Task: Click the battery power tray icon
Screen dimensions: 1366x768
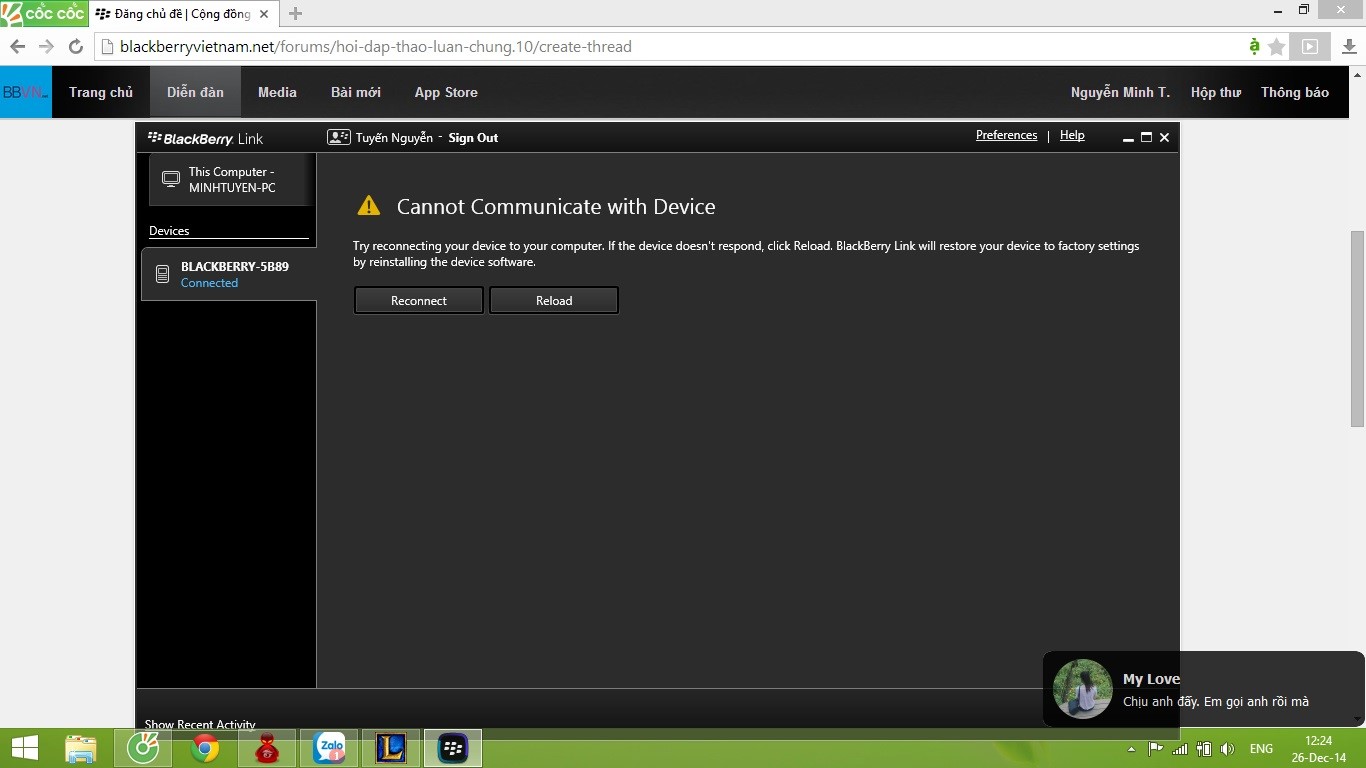Action: tap(1204, 748)
